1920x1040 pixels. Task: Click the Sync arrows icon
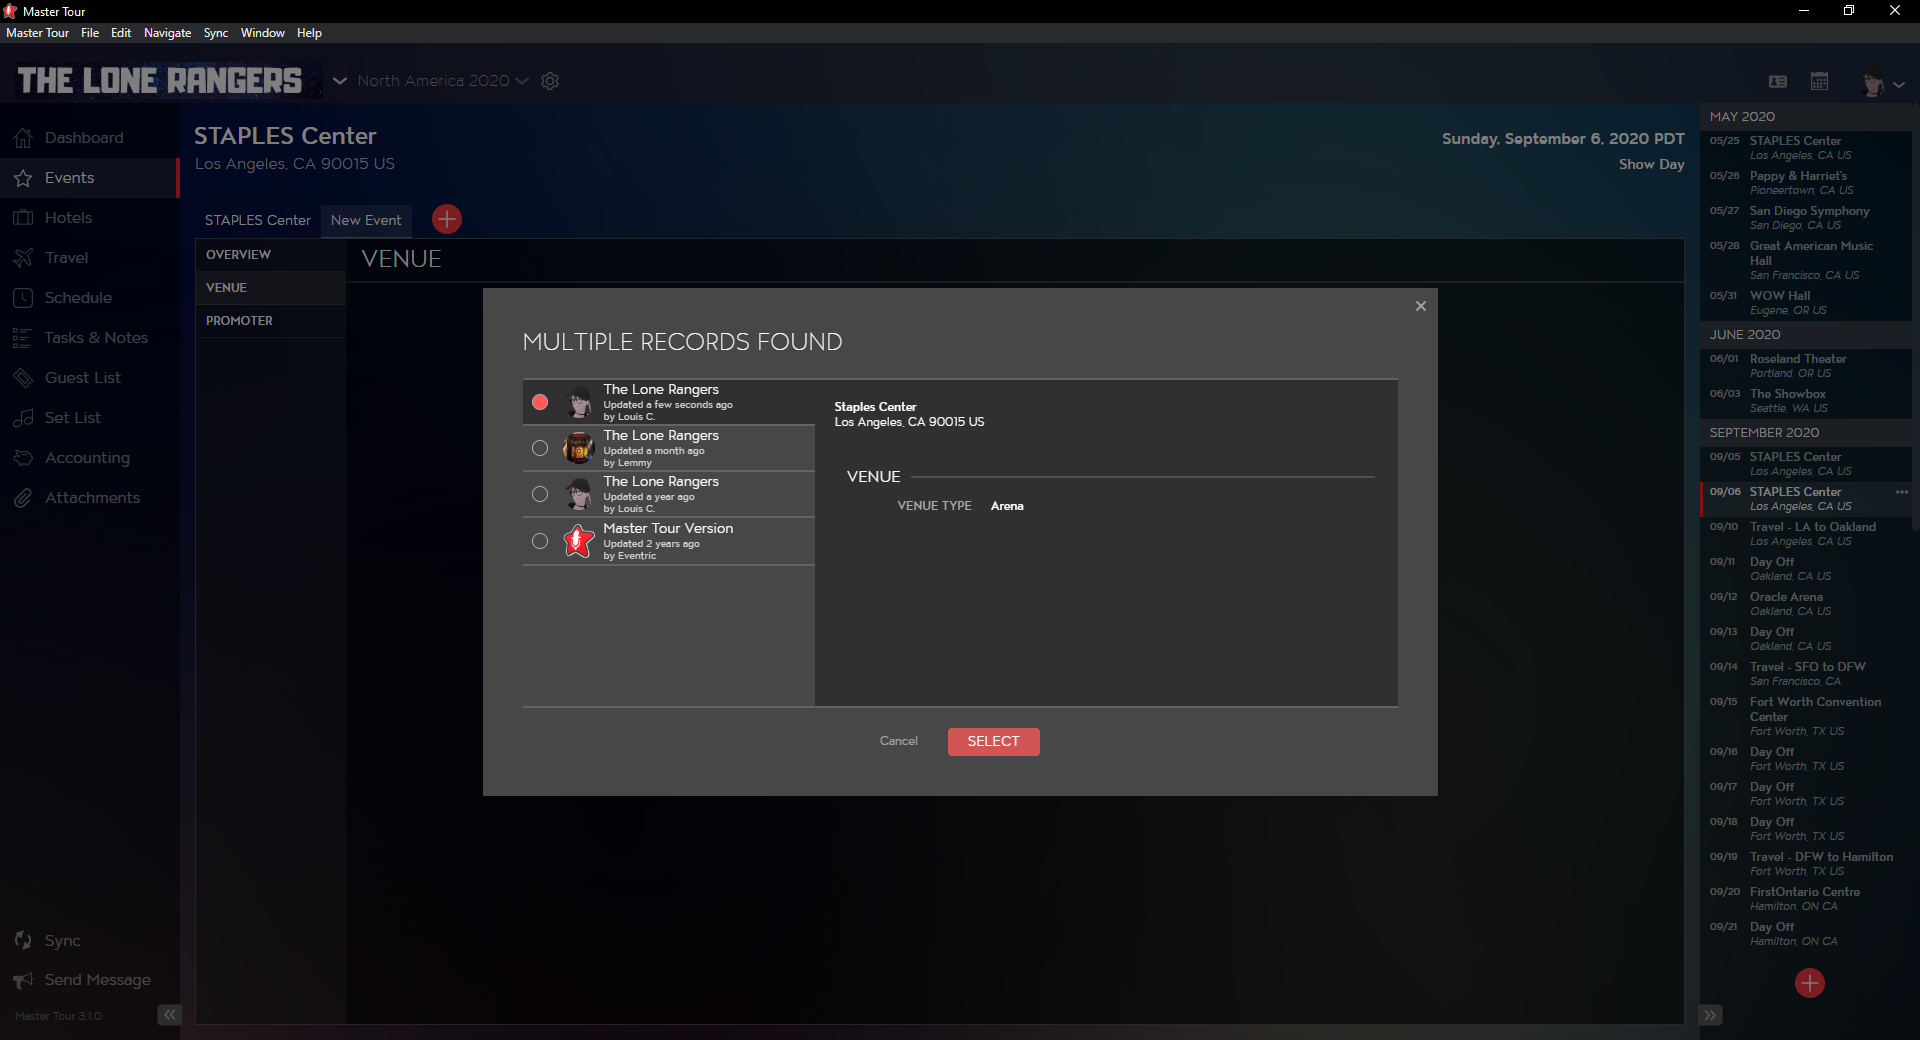tap(23, 940)
